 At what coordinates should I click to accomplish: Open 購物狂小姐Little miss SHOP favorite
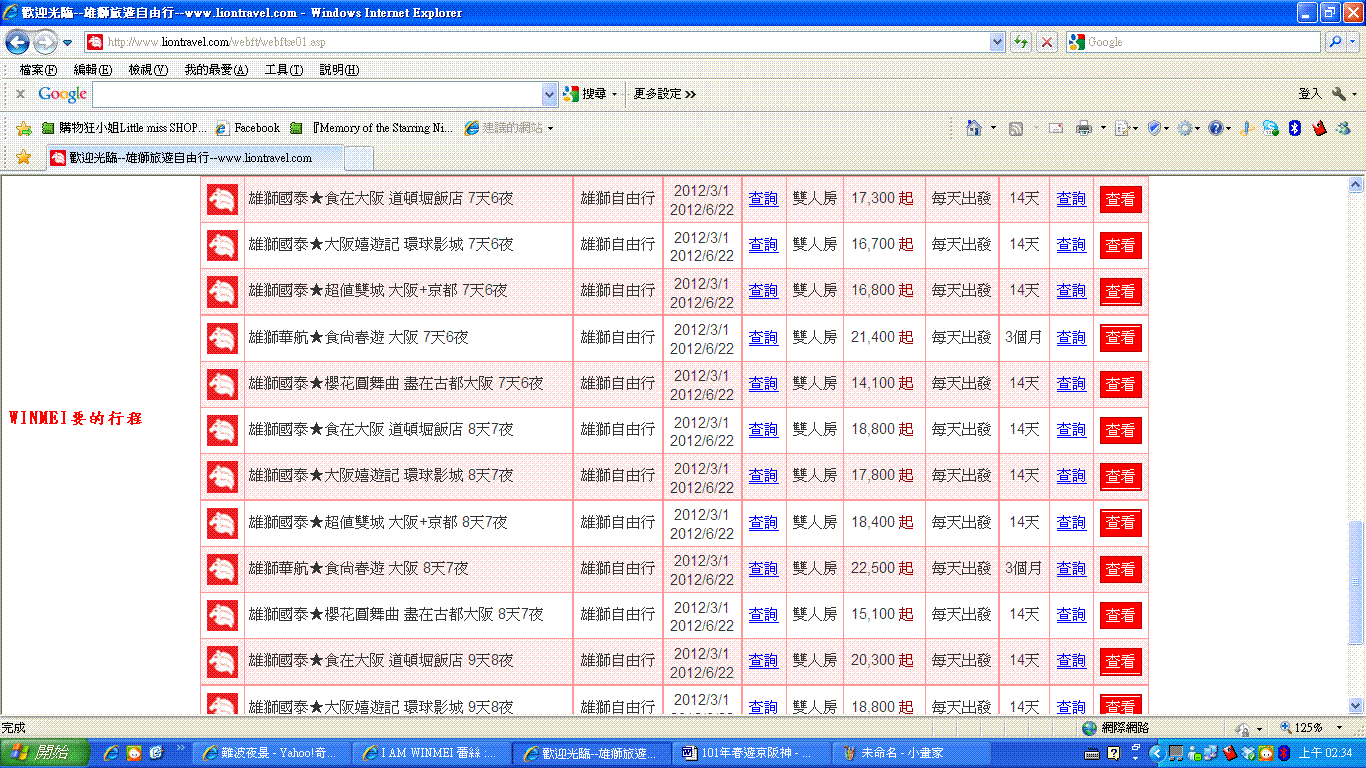pos(124,128)
